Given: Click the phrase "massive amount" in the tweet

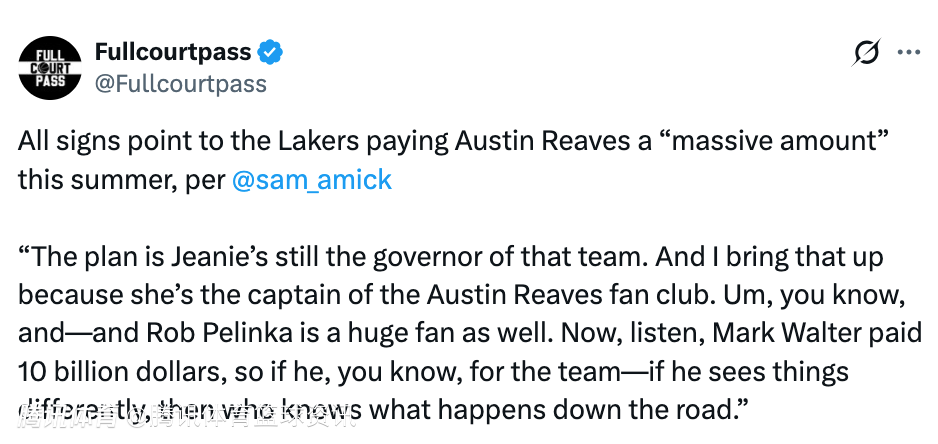Looking at the screenshot, I should (775, 141).
